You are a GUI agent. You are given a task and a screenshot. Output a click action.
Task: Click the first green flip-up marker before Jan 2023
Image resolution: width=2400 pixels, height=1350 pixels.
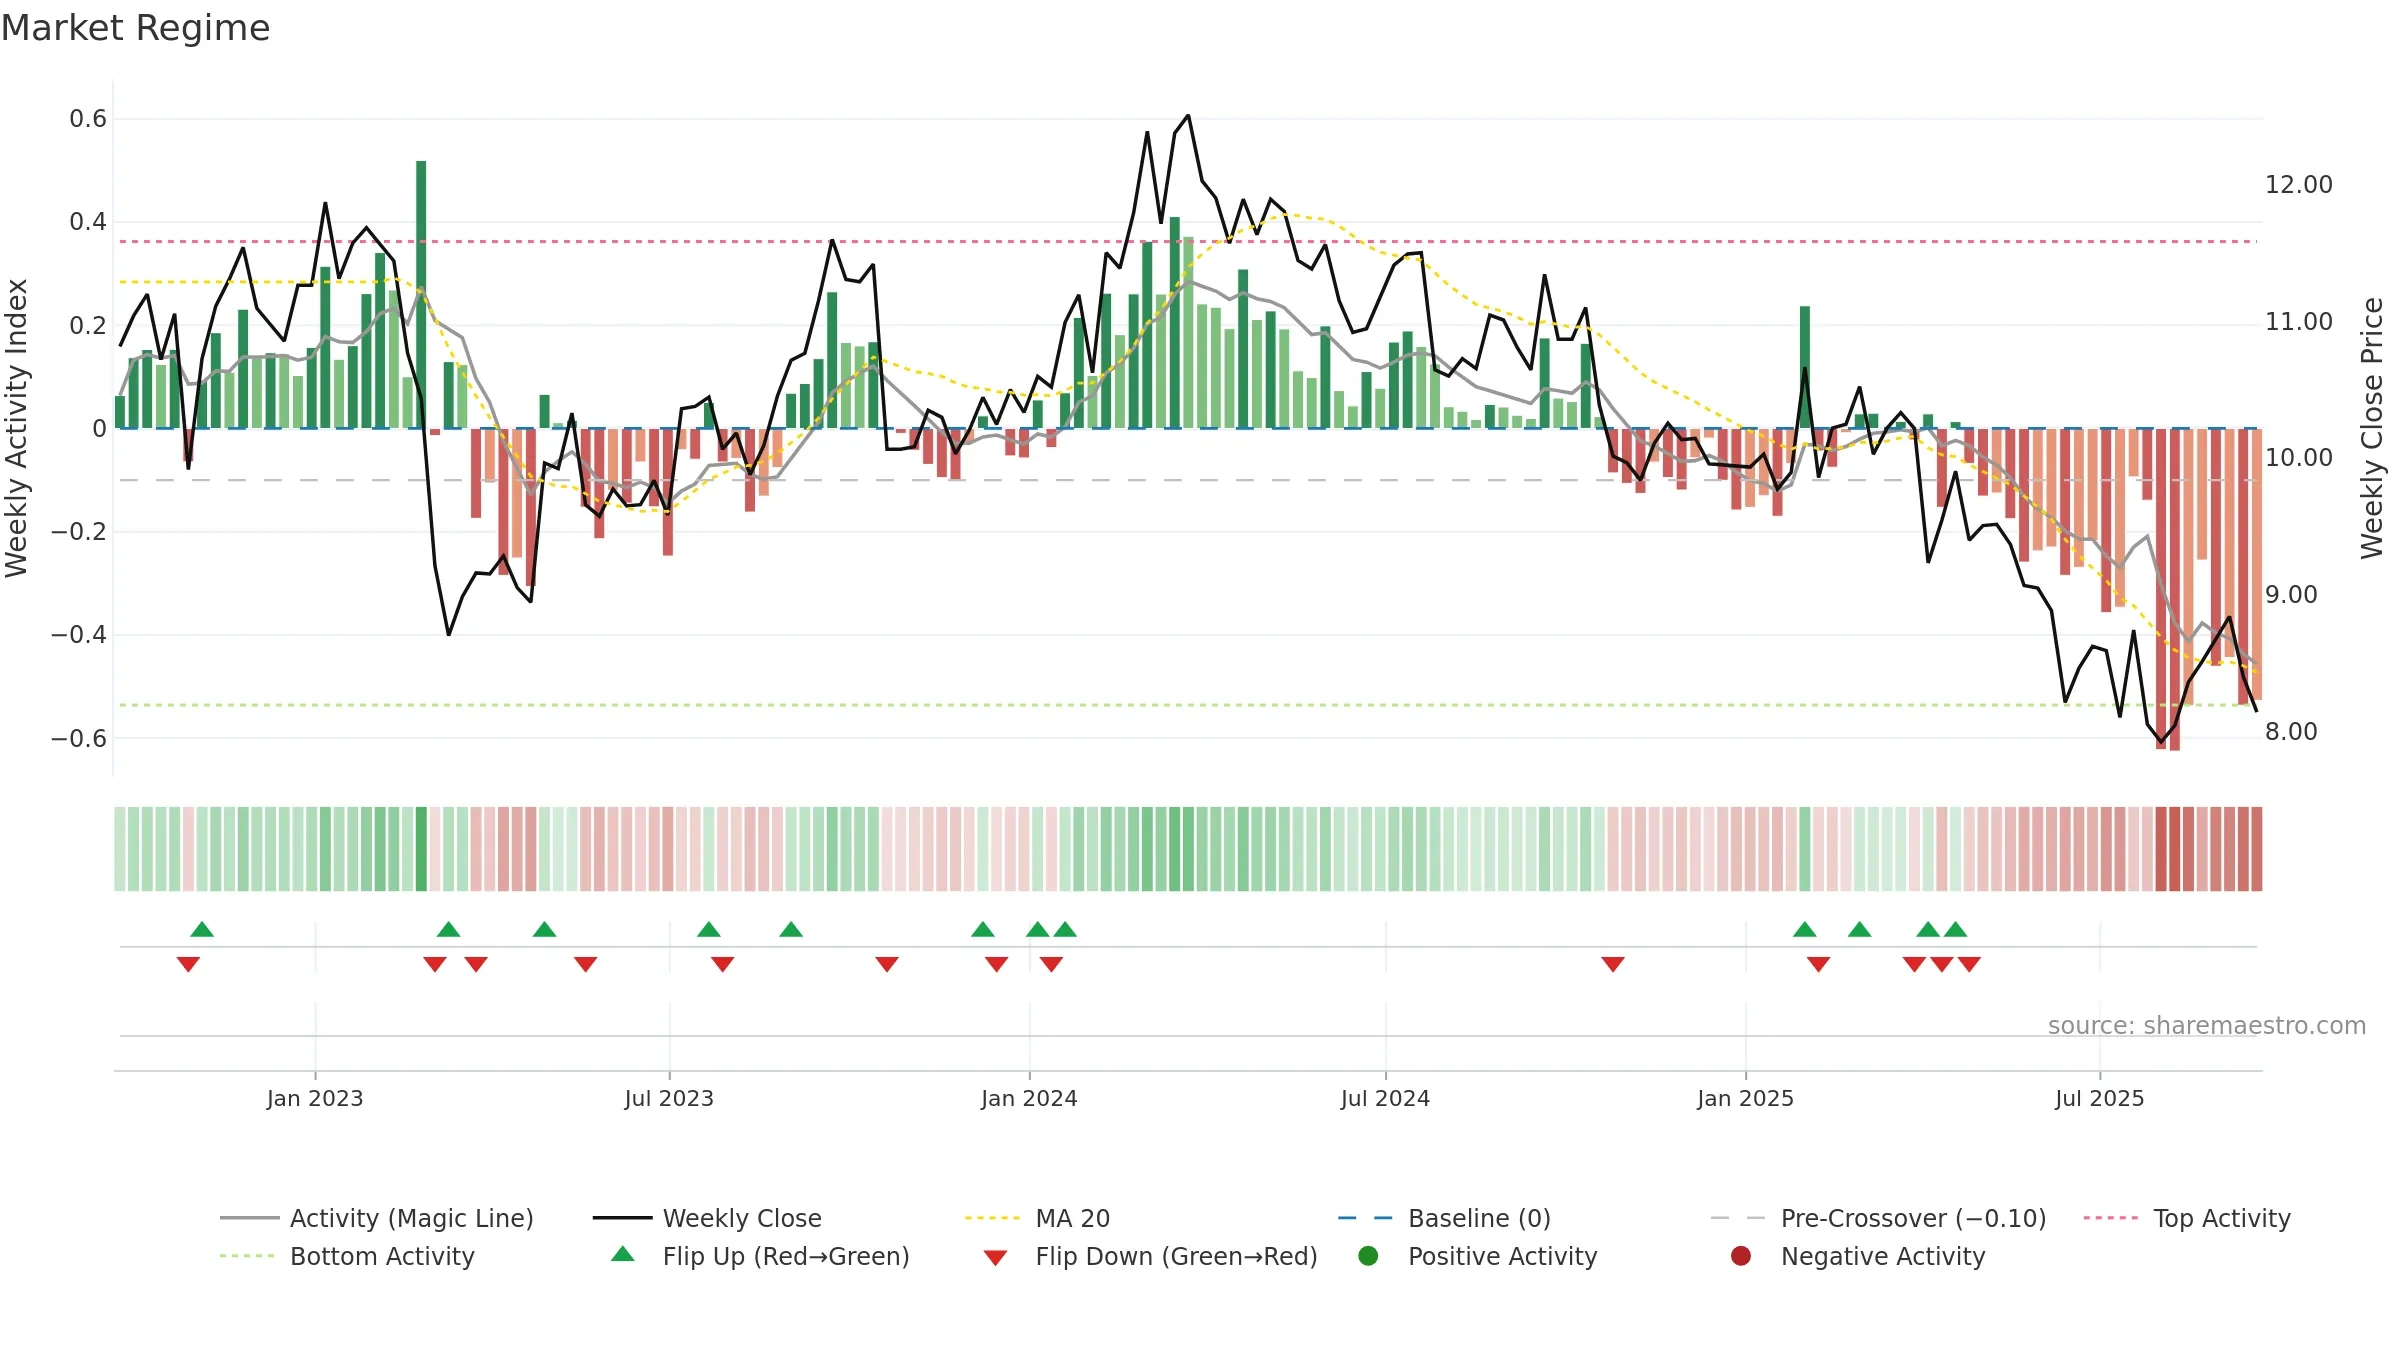[202, 929]
